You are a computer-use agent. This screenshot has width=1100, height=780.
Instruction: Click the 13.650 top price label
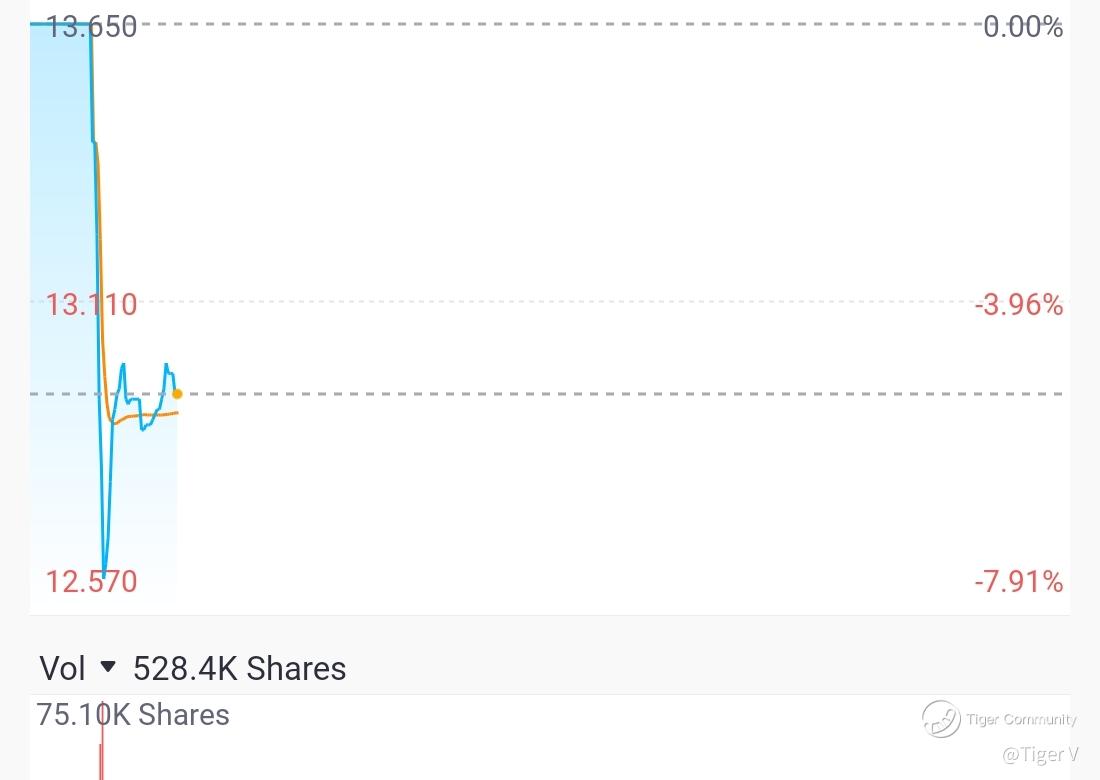coord(91,27)
